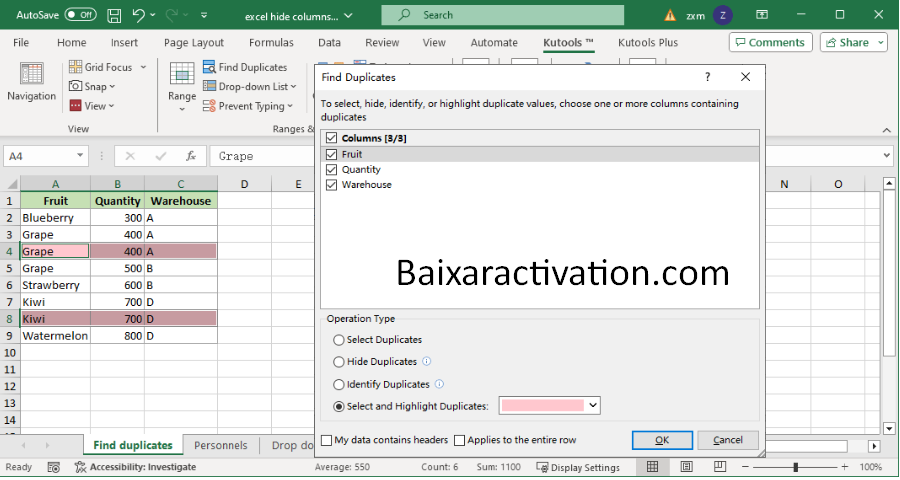Switch to Page Layout view in status bar
The image size is (900, 480).
(x=686, y=467)
